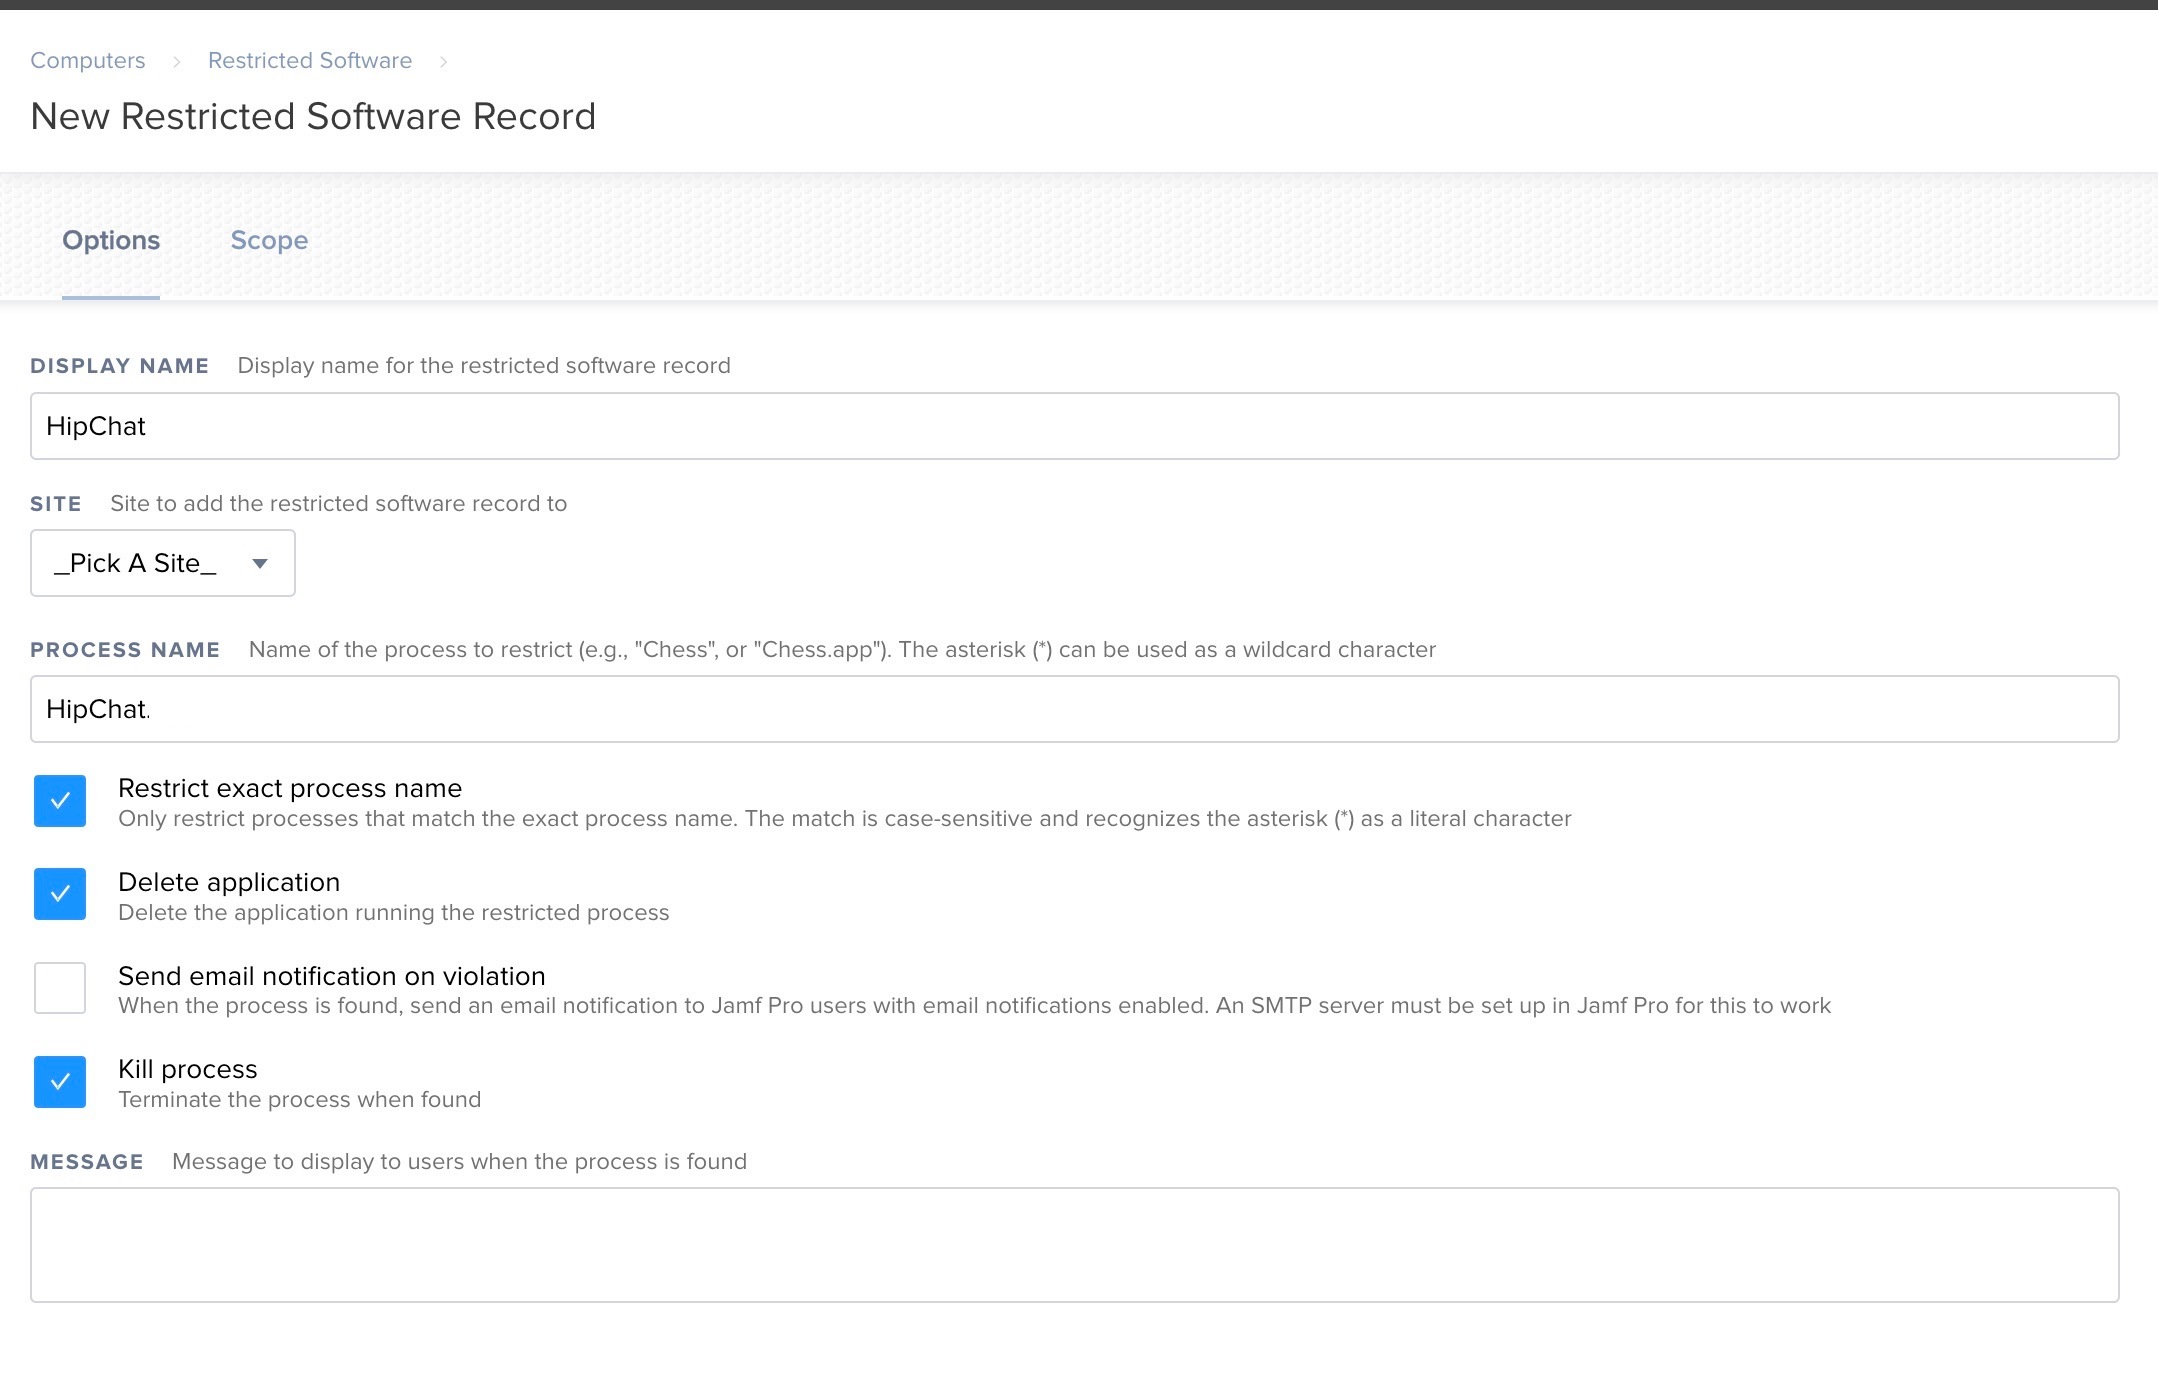Click the Process Name input field
This screenshot has height=1388, width=2158.
click(1075, 709)
